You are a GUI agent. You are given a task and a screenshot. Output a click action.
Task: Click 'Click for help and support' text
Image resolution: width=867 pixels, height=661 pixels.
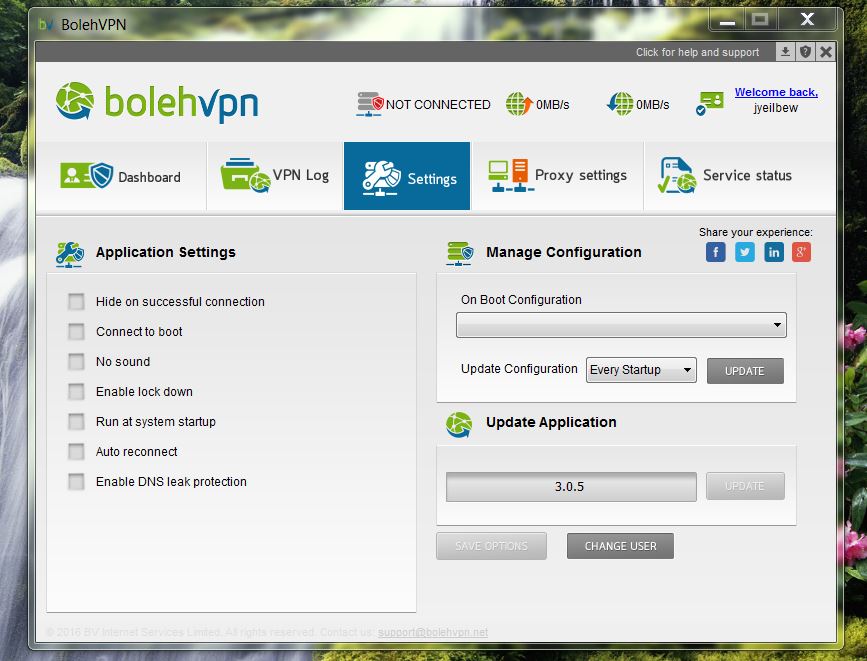697,52
